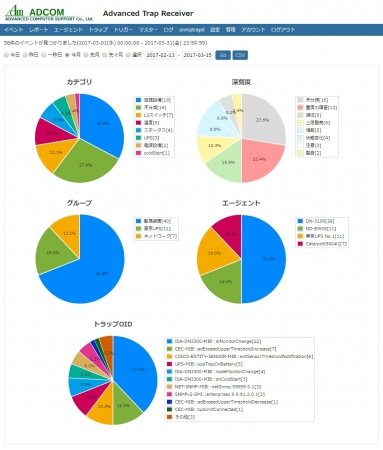Click the ADCOM logo
The image size is (383, 450).
[49, 13]
